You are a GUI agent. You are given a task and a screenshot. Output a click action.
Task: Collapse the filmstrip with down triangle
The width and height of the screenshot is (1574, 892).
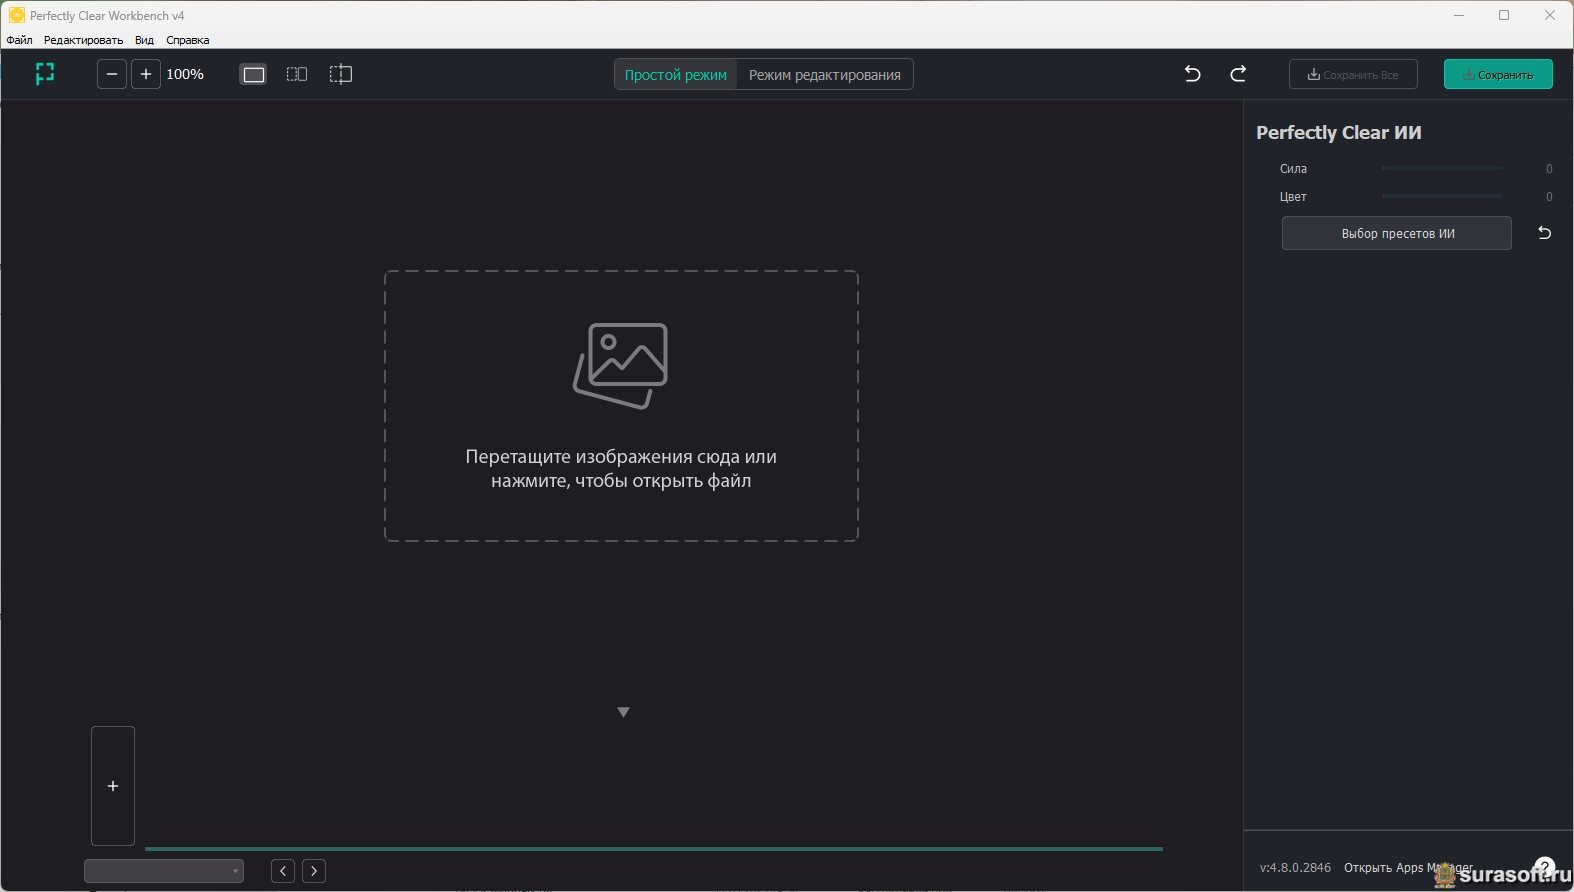(x=623, y=712)
